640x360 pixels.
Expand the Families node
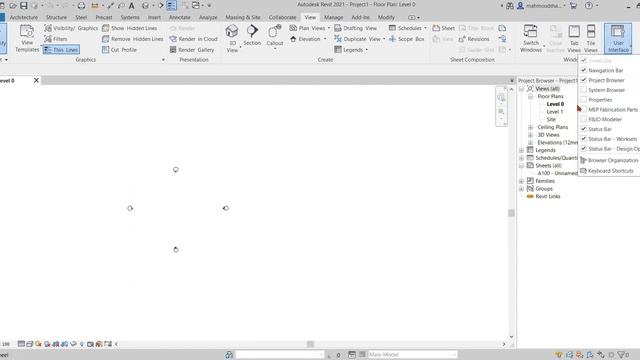(521, 181)
